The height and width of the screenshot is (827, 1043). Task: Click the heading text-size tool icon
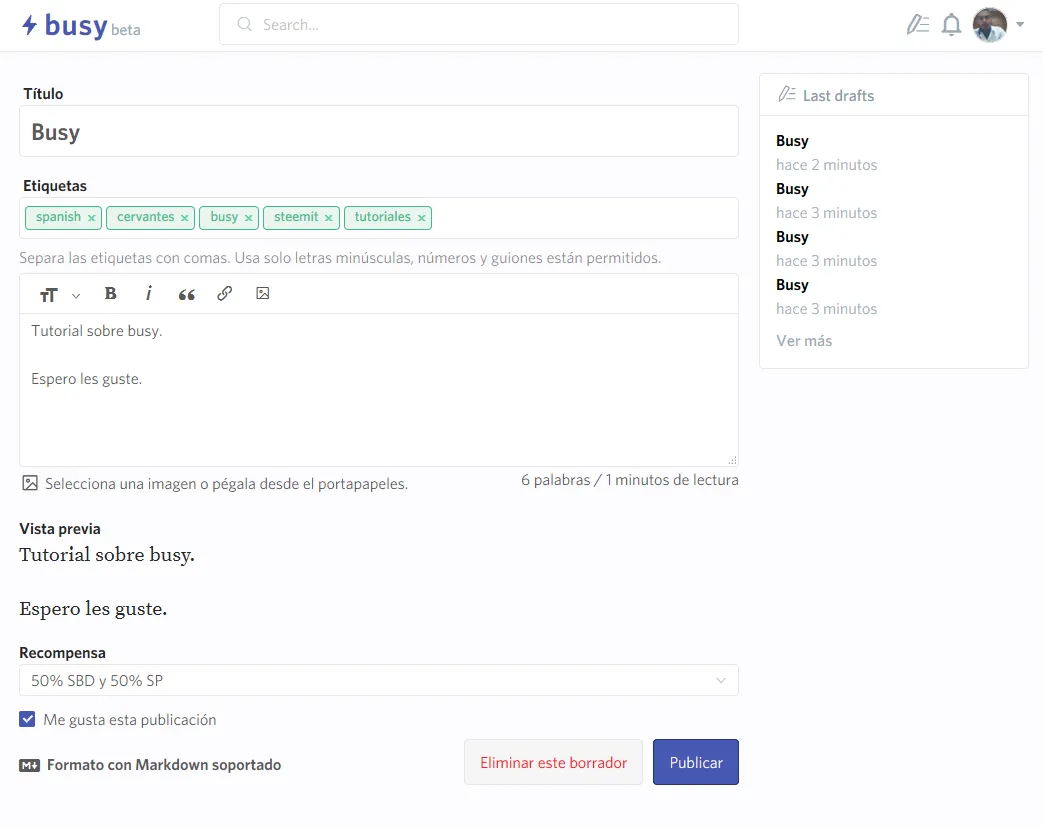click(49, 295)
